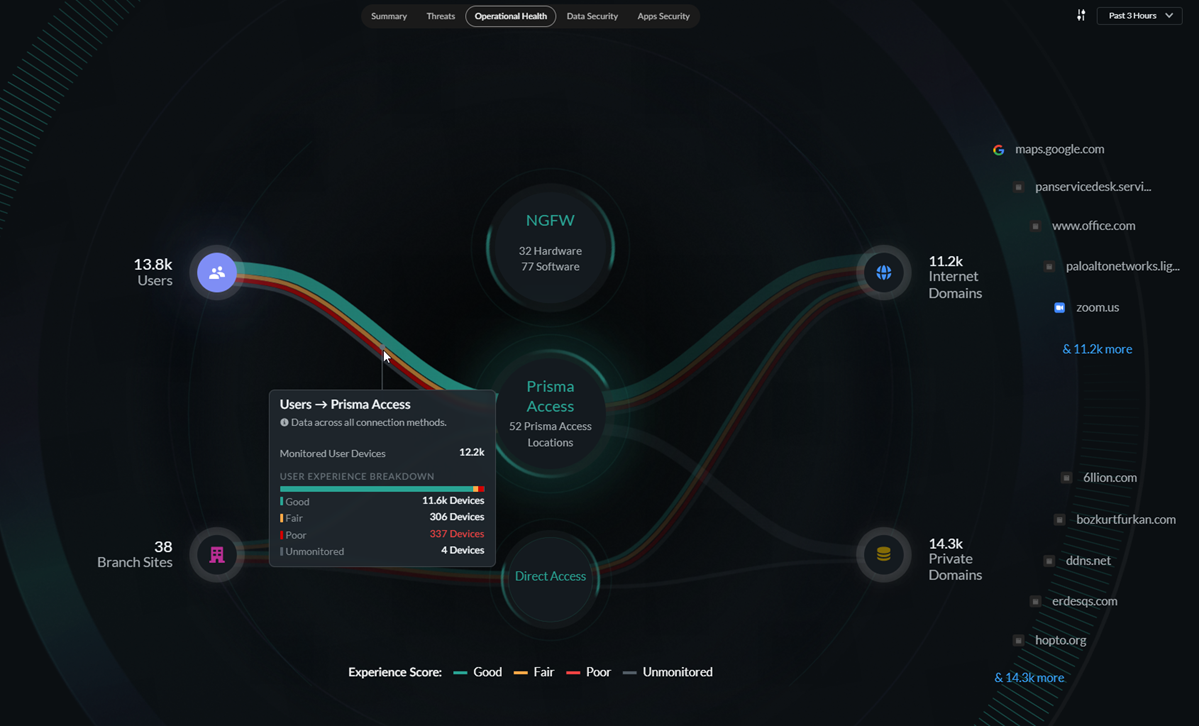Click the 38 Branch Sites label

coord(135,554)
